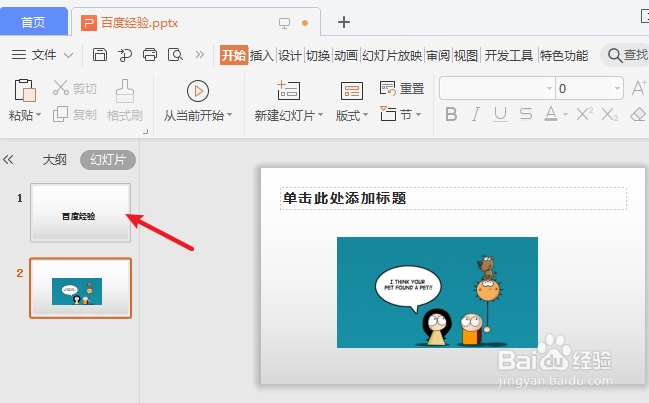Click the New Slide icon
The image size is (649, 403).
click(x=288, y=90)
